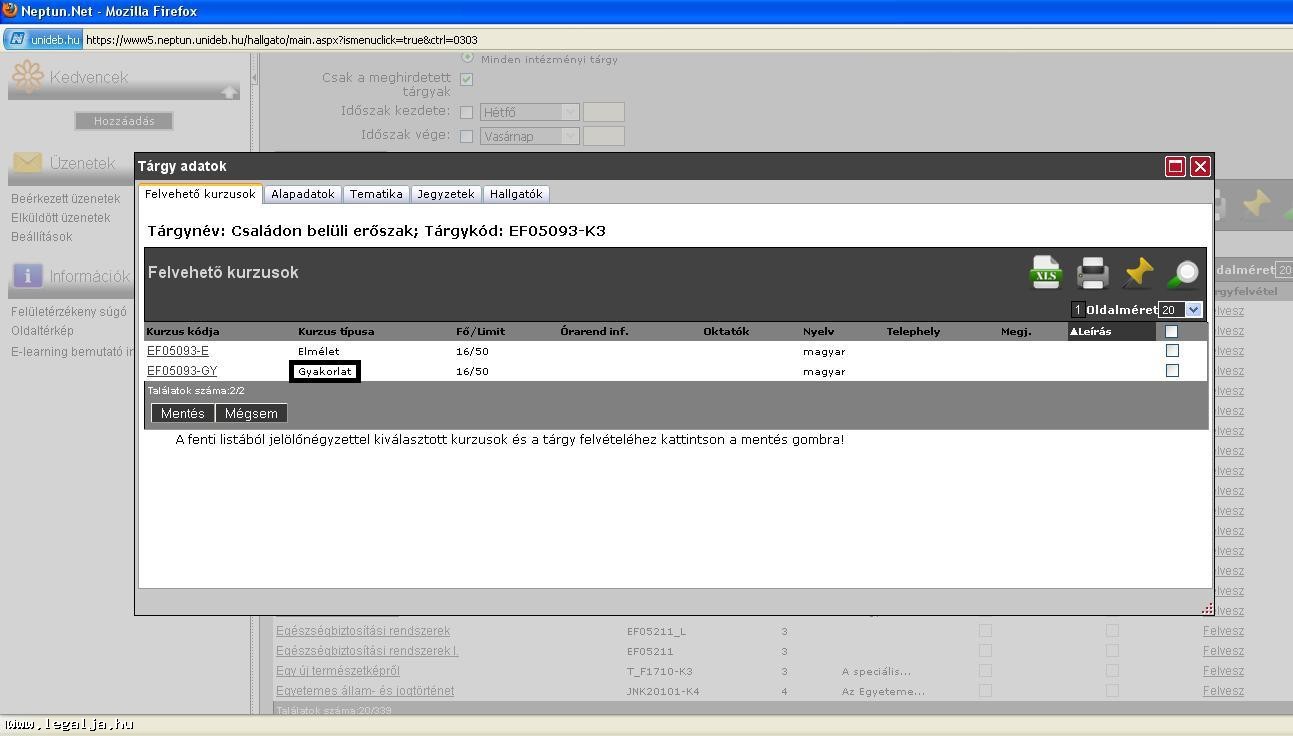
Task: Open course link EF05093-E
Action: (178, 351)
